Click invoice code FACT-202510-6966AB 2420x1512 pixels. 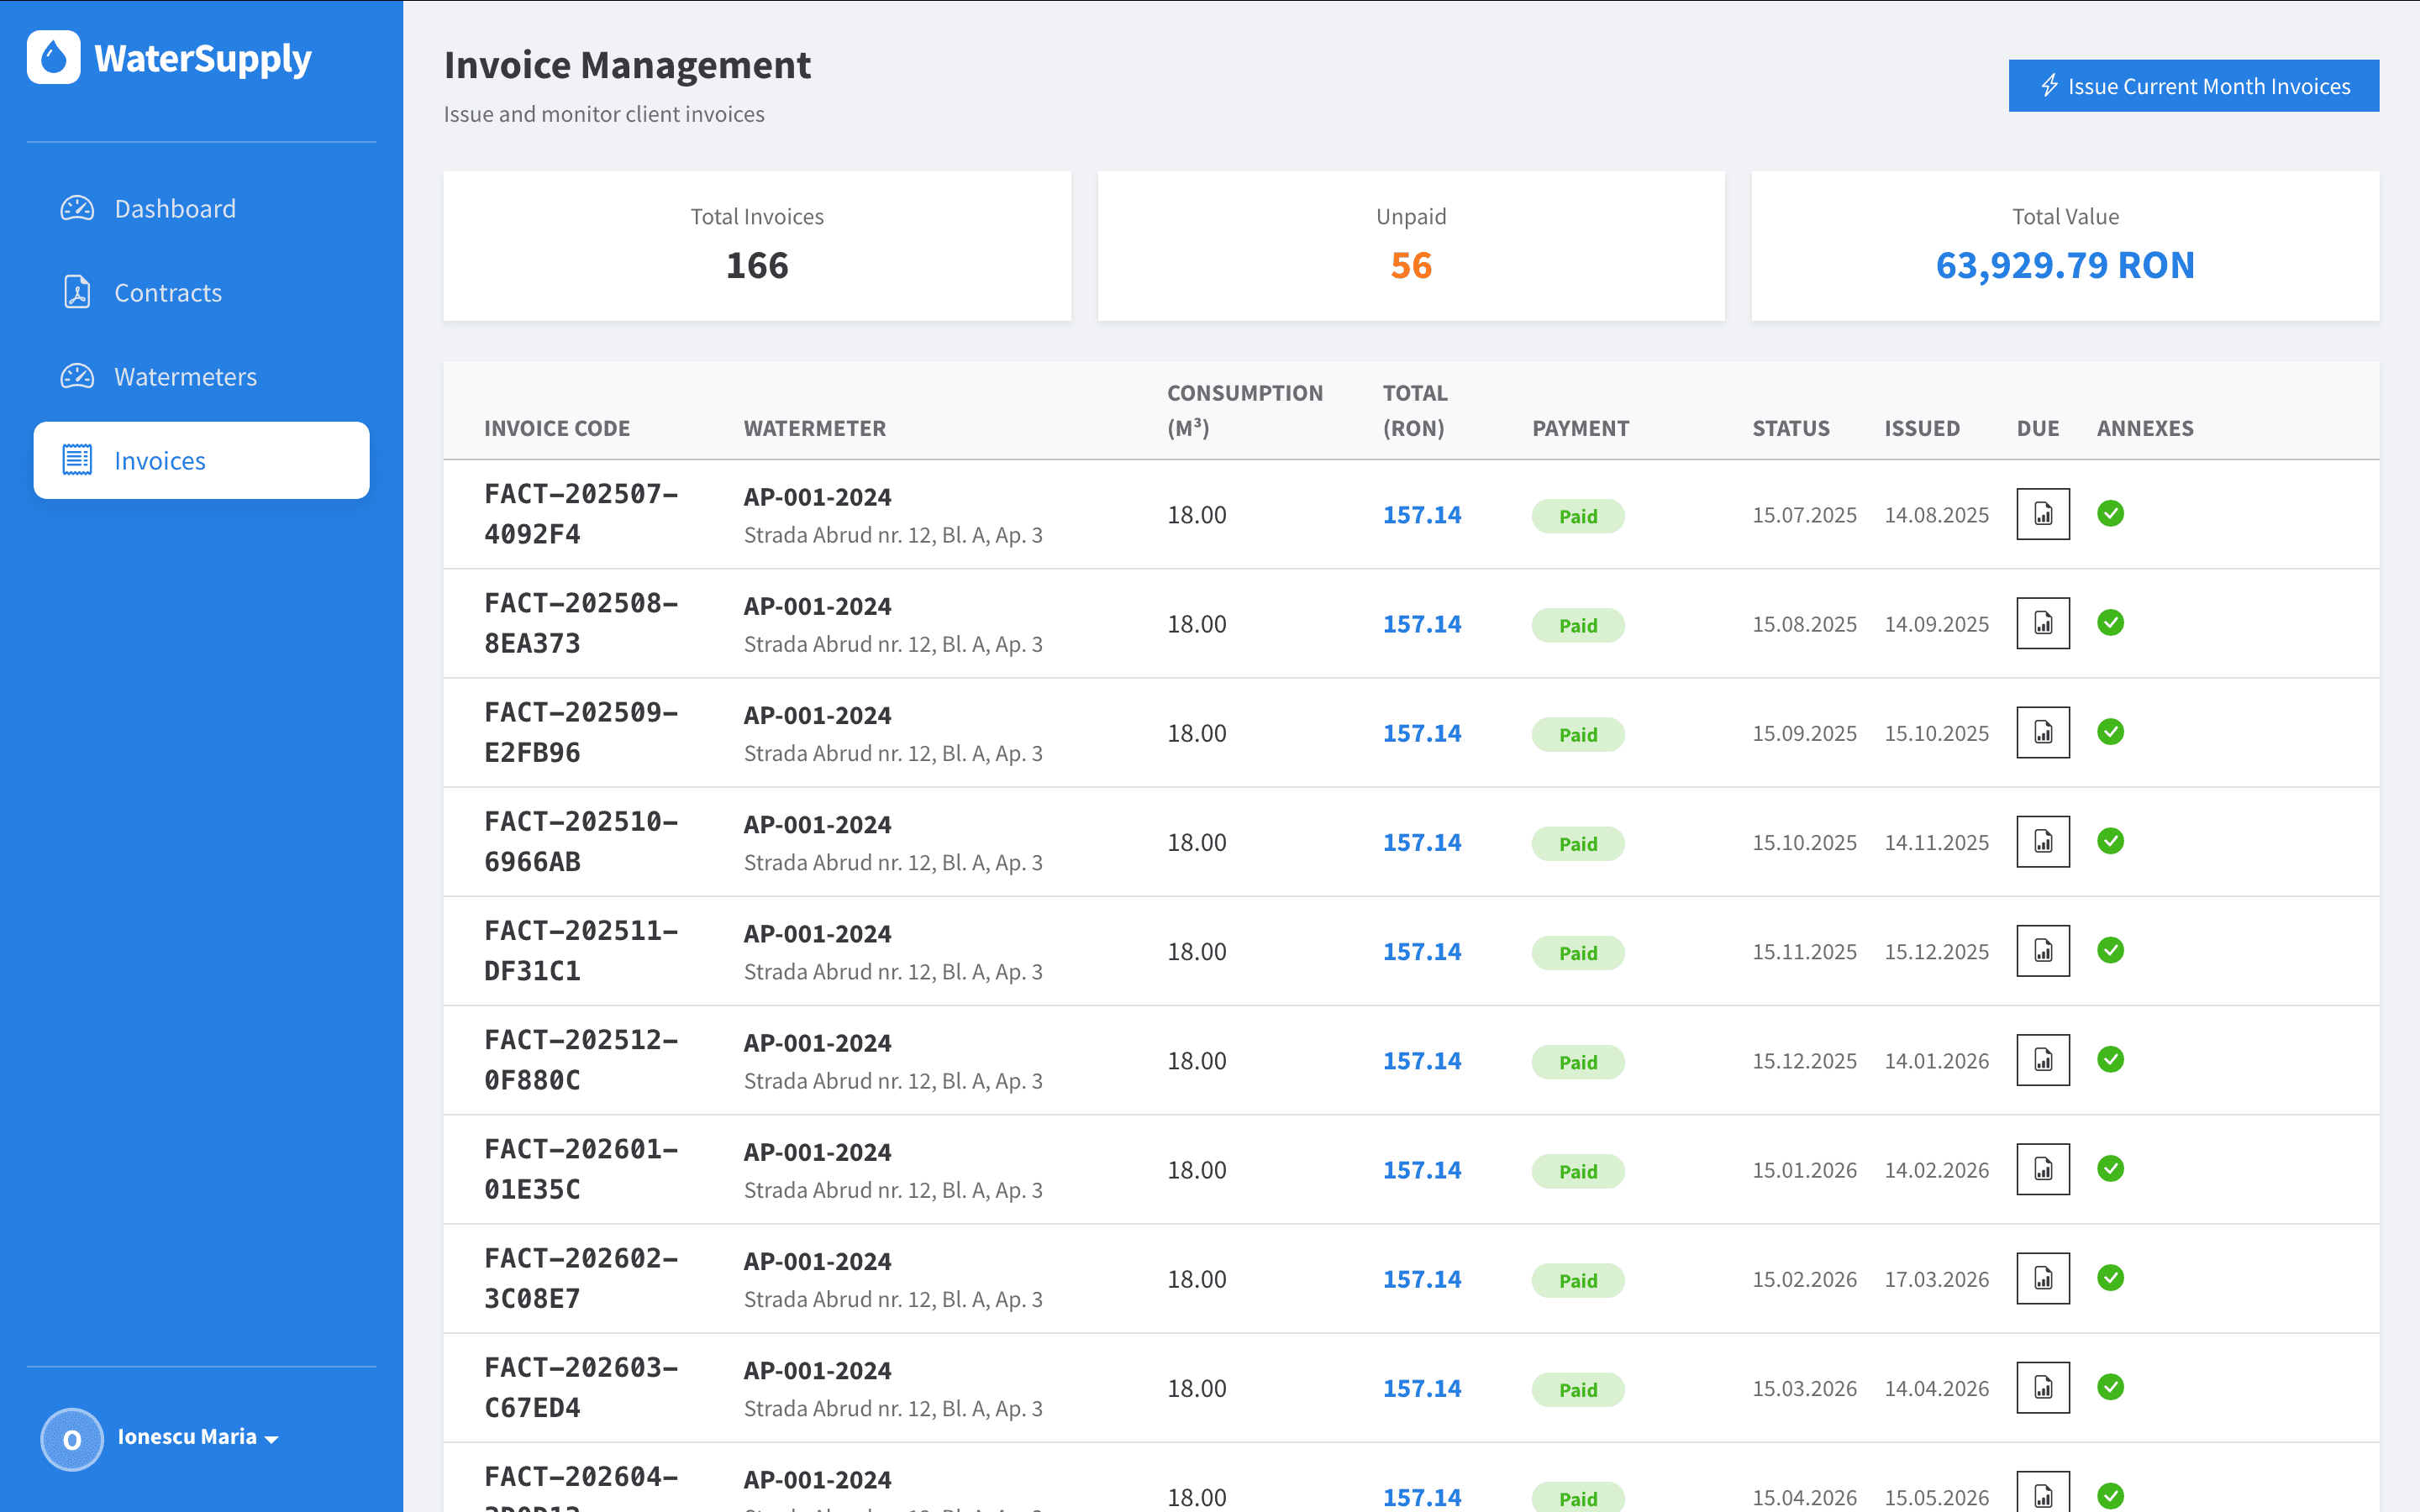tap(581, 841)
